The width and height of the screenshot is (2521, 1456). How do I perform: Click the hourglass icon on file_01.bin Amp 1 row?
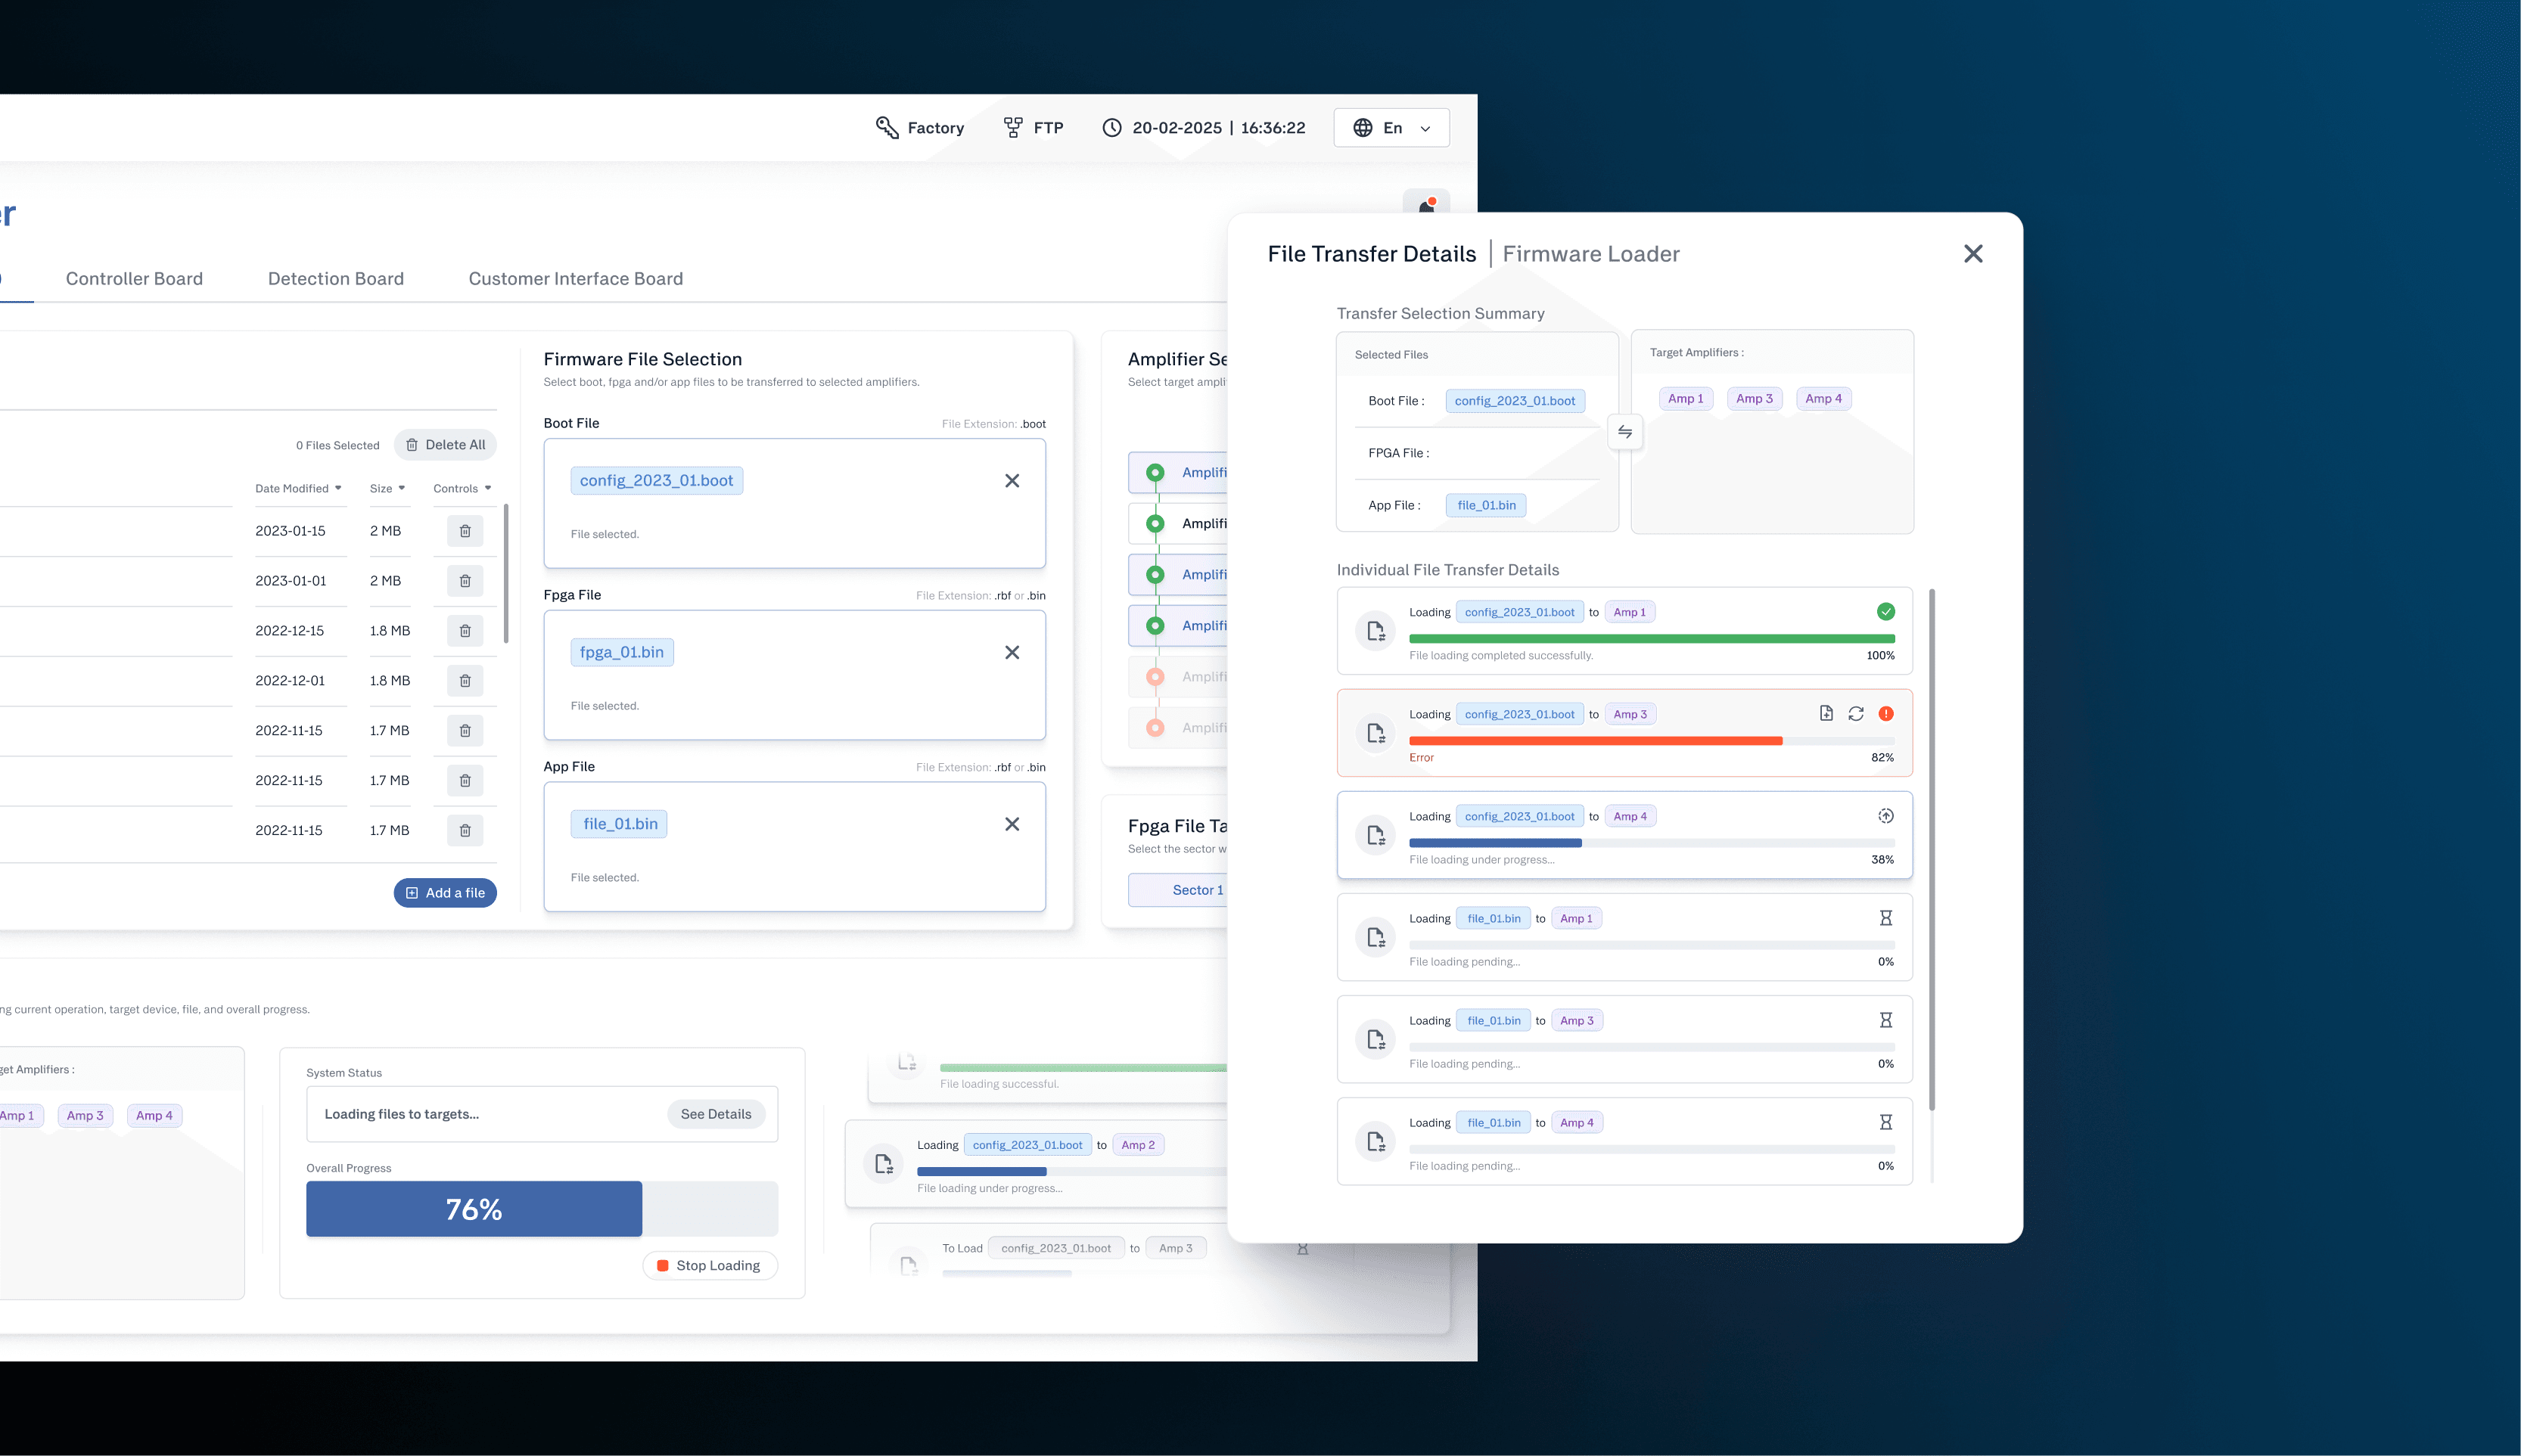pyautogui.click(x=1886, y=918)
